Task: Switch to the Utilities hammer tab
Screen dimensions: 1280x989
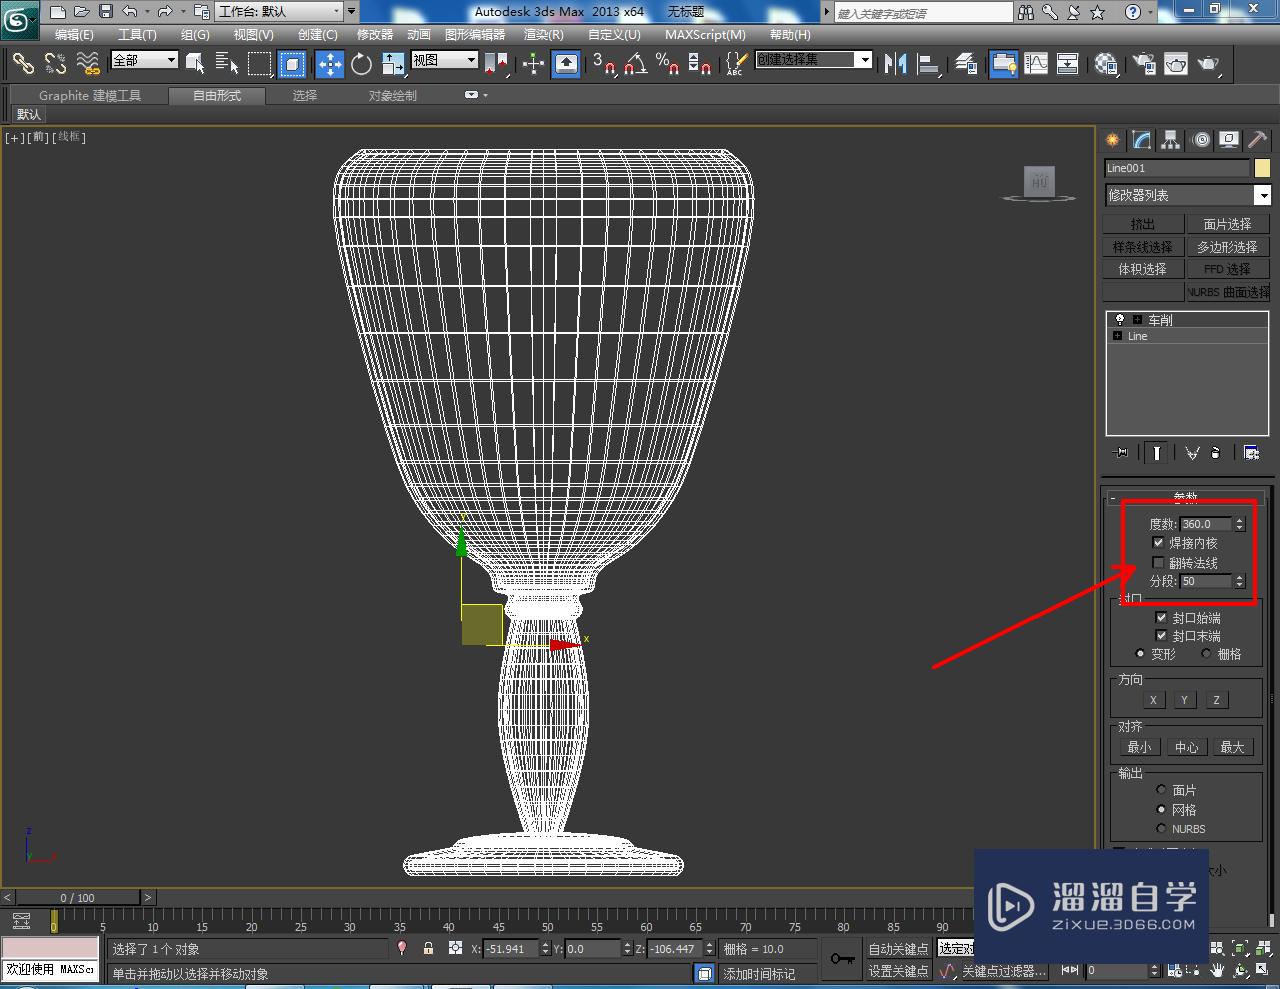Action: click(x=1257, y=140)
